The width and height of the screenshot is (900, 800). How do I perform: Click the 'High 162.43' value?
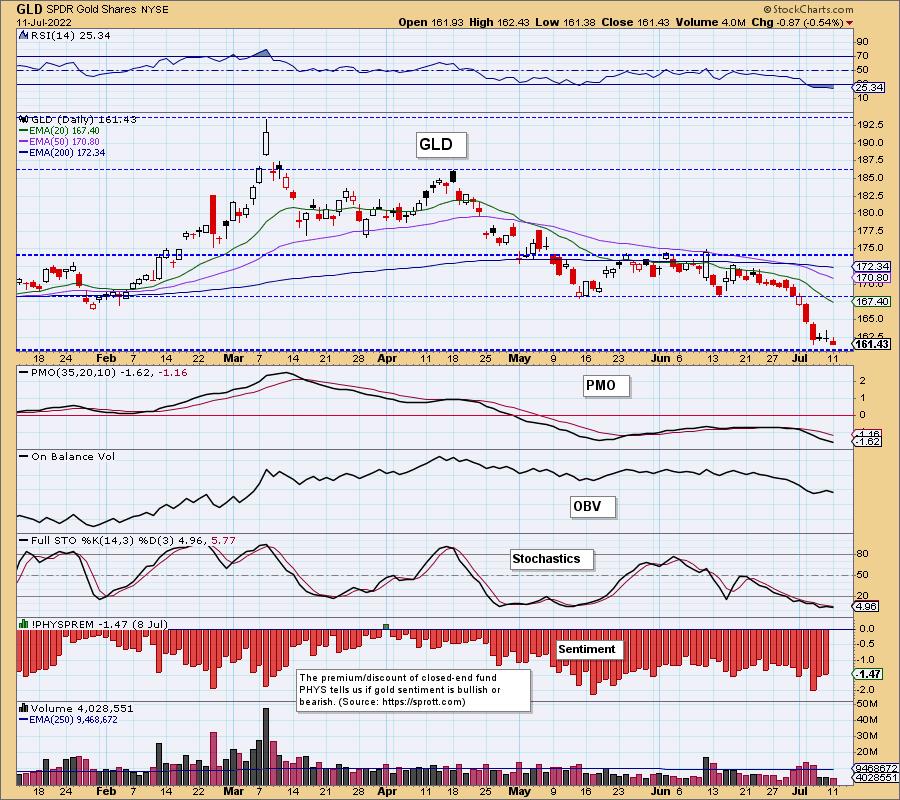(499, 22)
